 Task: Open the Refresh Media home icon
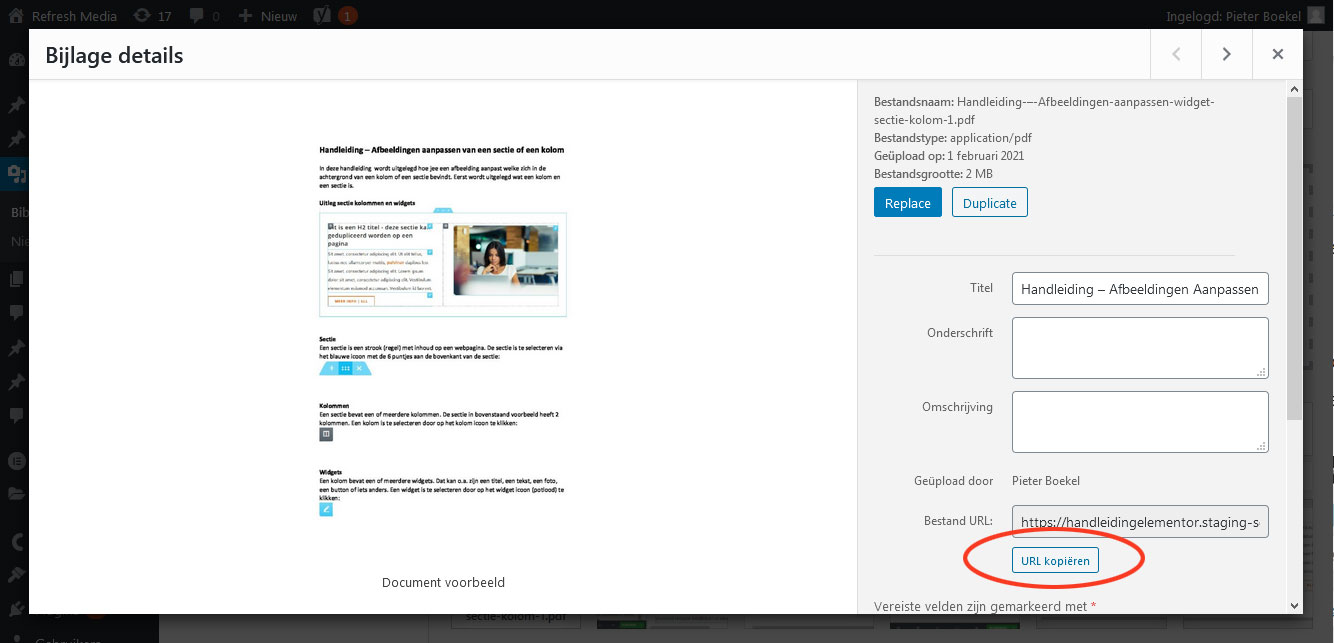tap(16, 16)
